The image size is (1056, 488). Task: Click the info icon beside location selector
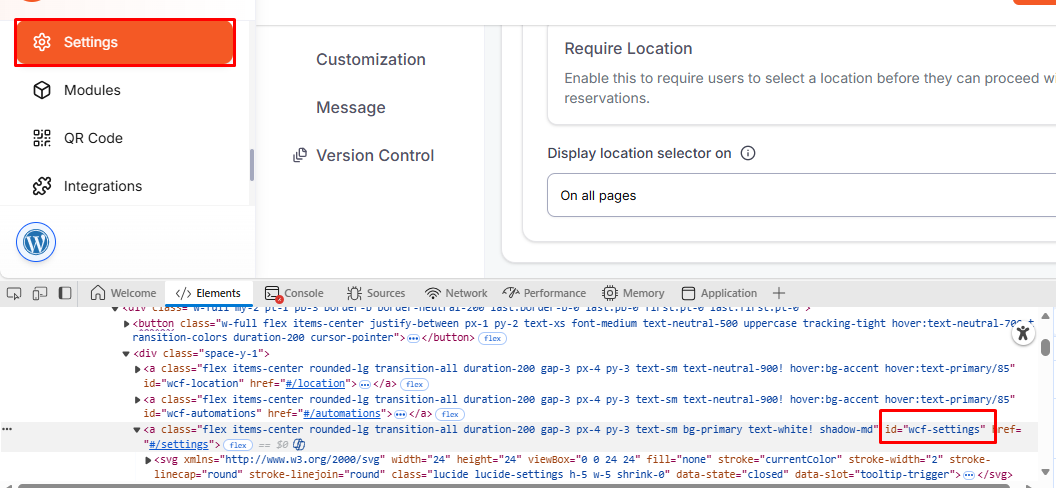coord(747,154)
